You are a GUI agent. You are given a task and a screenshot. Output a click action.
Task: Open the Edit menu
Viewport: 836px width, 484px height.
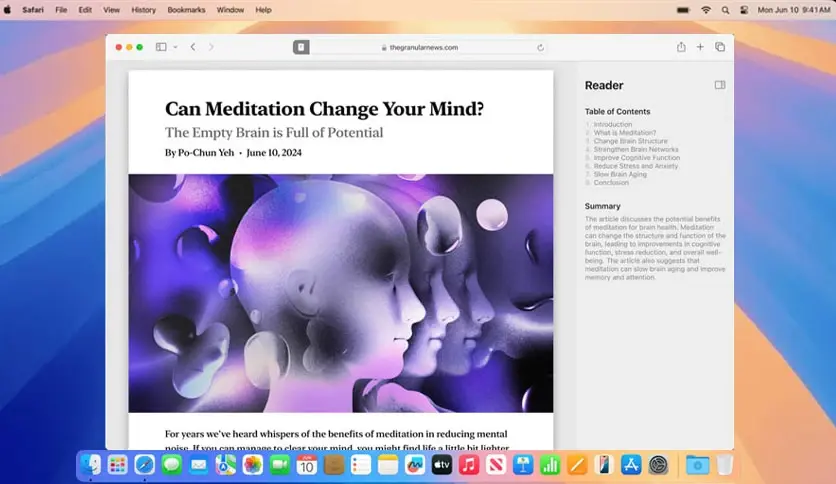point(85,10)
